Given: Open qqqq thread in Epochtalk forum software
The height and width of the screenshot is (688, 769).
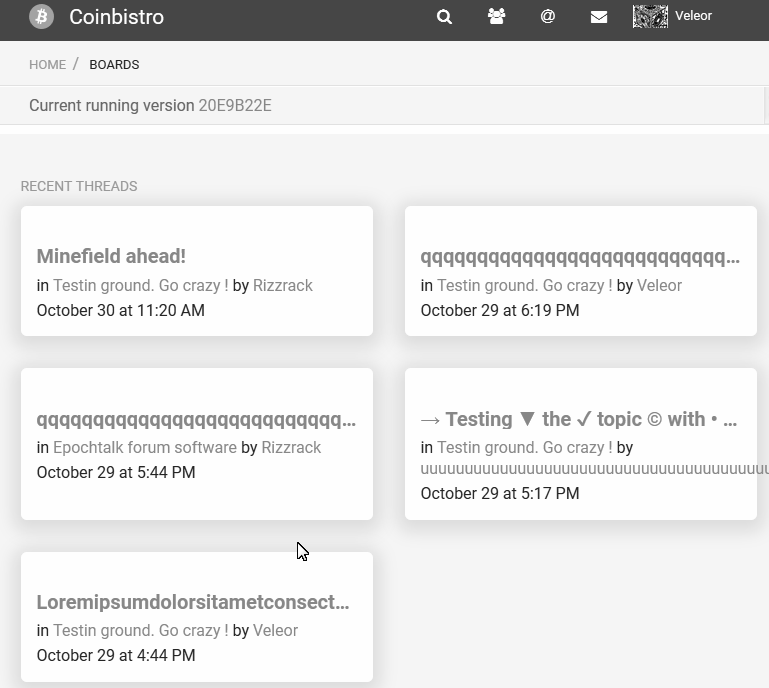Looking at the screenshot, I should click(x=196, y=419).
